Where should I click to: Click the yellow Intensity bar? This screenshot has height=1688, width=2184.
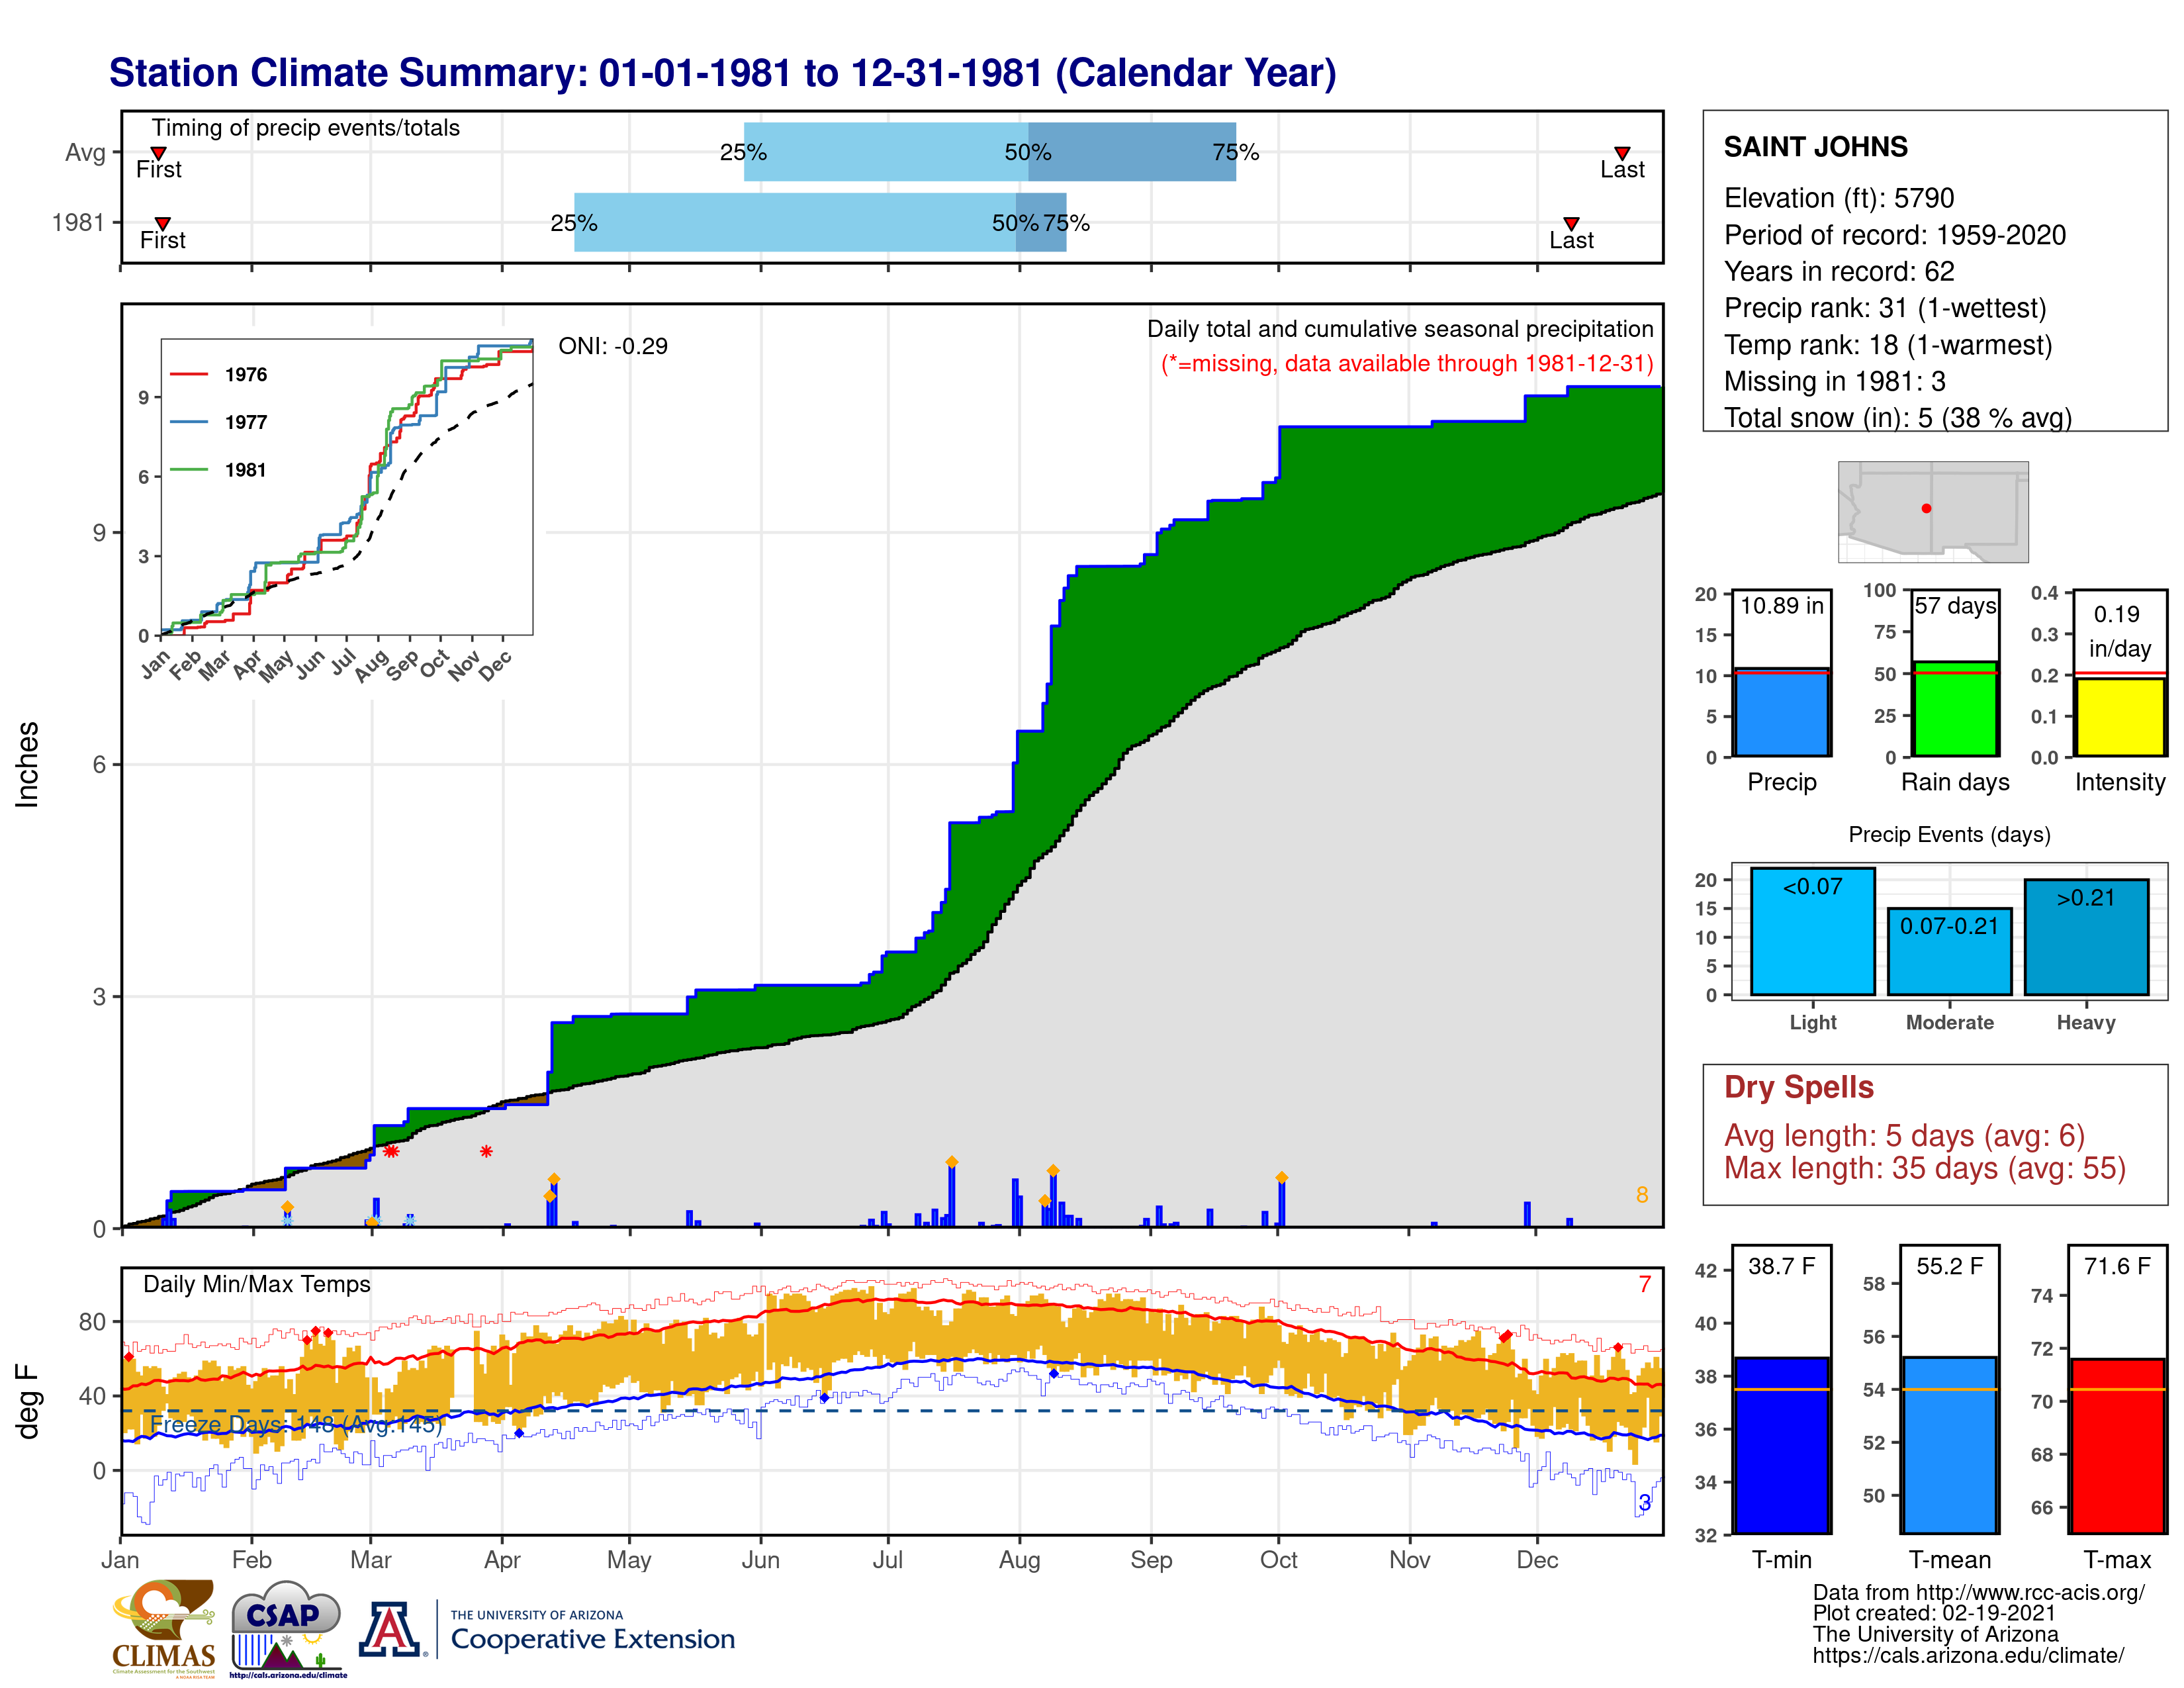click(2119, 717)
